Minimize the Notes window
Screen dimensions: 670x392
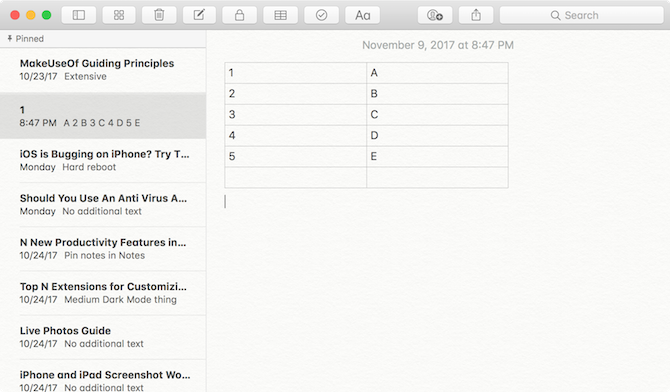(x=31, y=15)
